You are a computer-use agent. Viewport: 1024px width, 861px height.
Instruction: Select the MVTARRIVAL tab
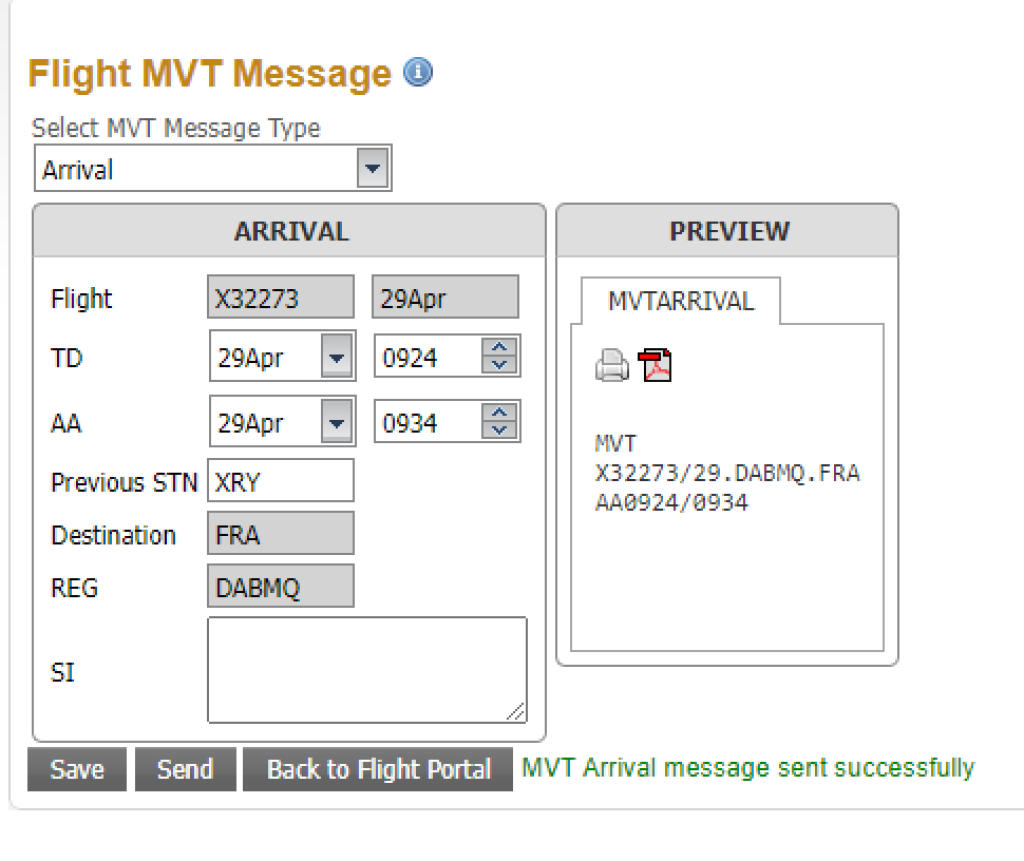[680, 301]
